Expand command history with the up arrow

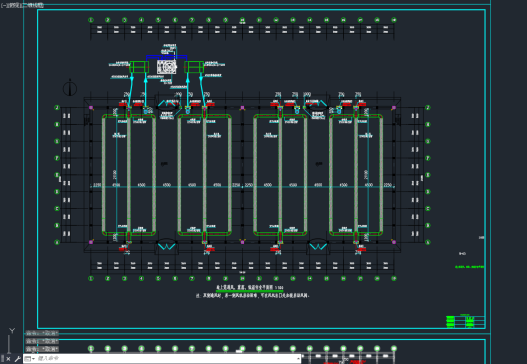298,359
